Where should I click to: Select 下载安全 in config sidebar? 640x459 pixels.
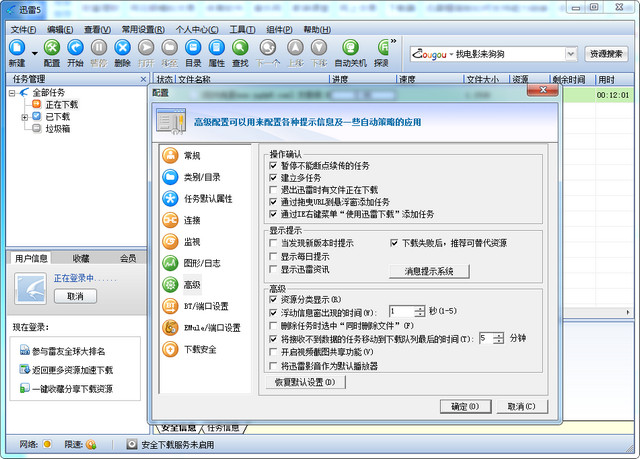(189, 349)
